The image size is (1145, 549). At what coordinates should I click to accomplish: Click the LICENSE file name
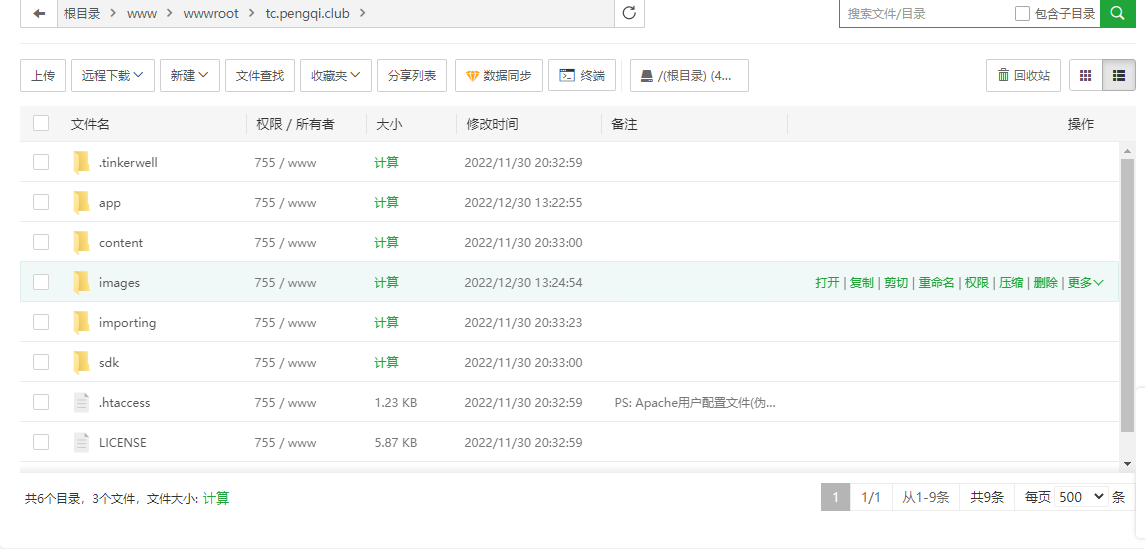coord(123,442)
